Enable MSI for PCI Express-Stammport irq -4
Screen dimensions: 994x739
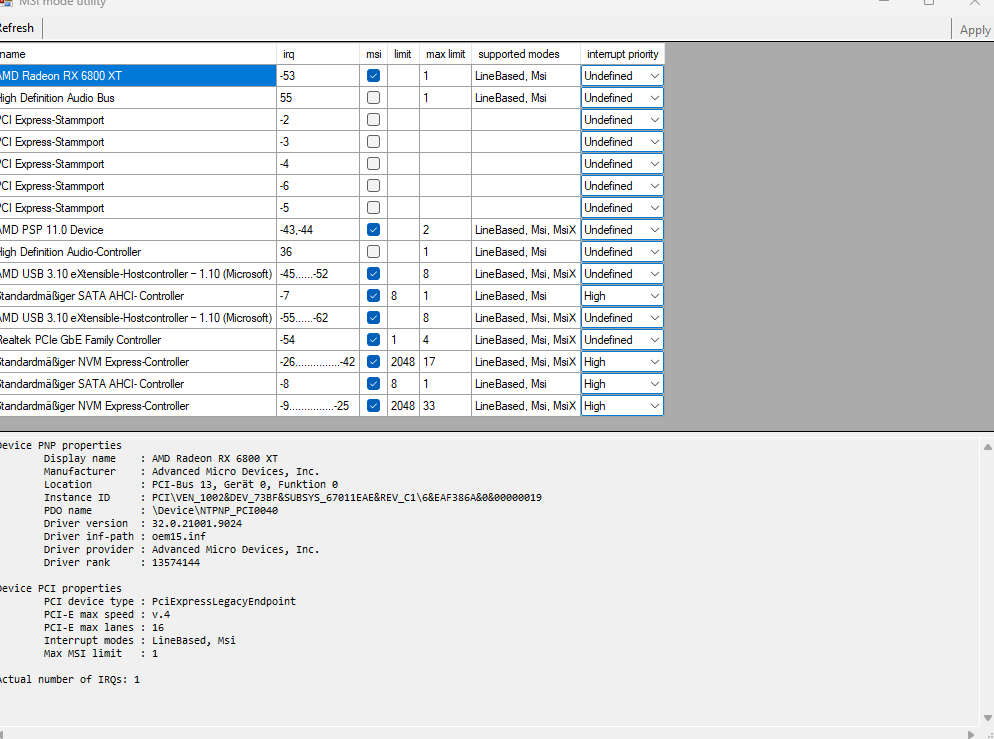[x=373, y=164]
